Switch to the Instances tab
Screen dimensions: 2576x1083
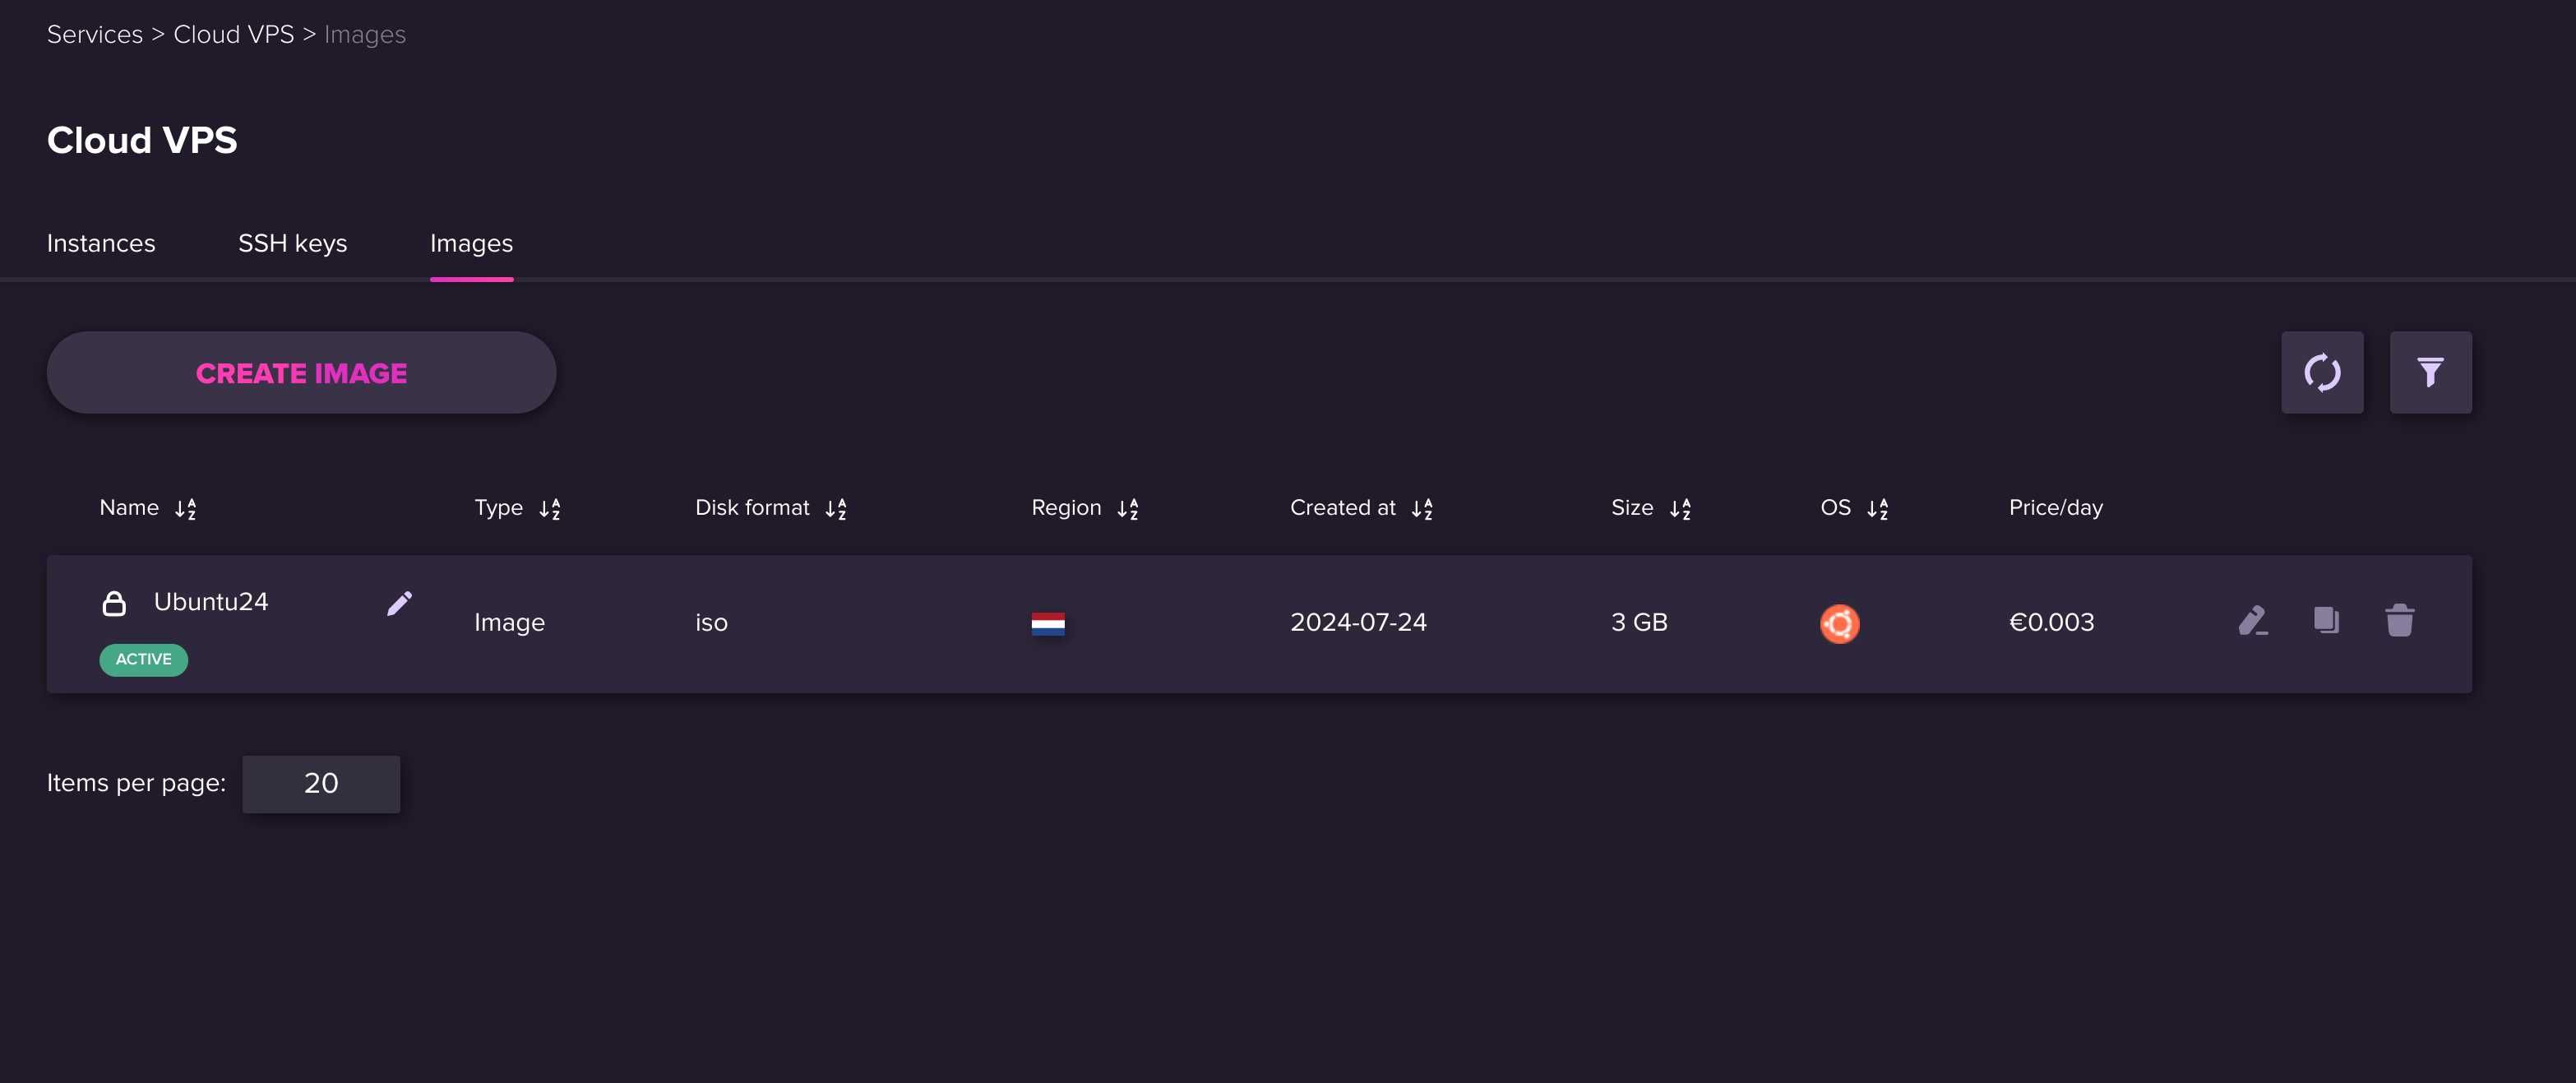pos(100,240)
